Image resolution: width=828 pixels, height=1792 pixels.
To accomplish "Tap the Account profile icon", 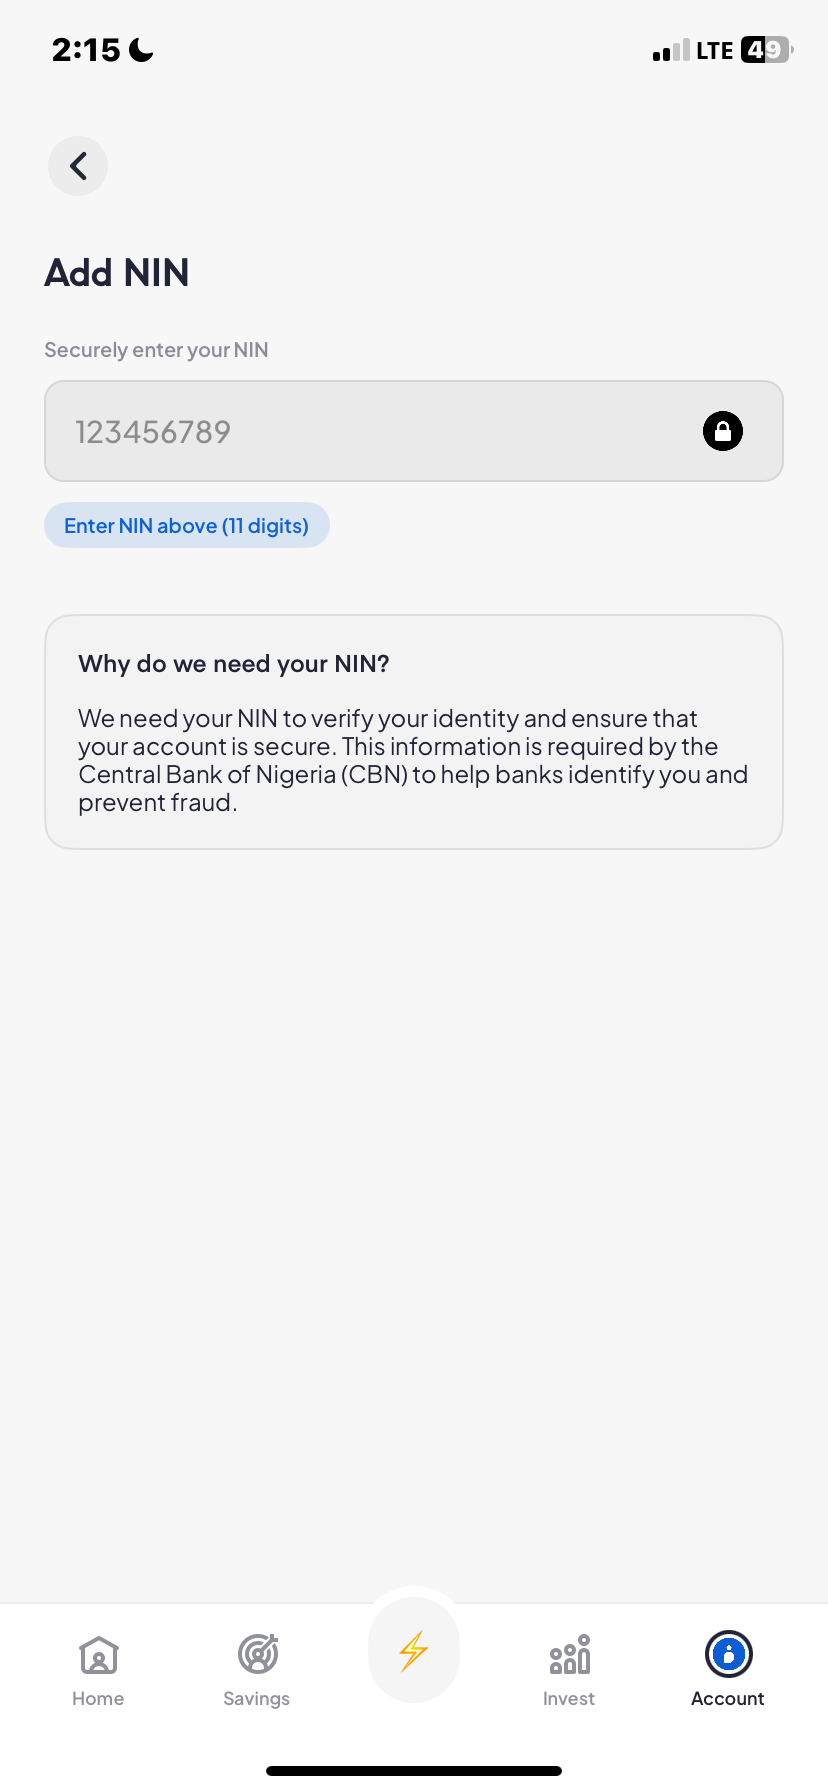I will (728, 1654).
